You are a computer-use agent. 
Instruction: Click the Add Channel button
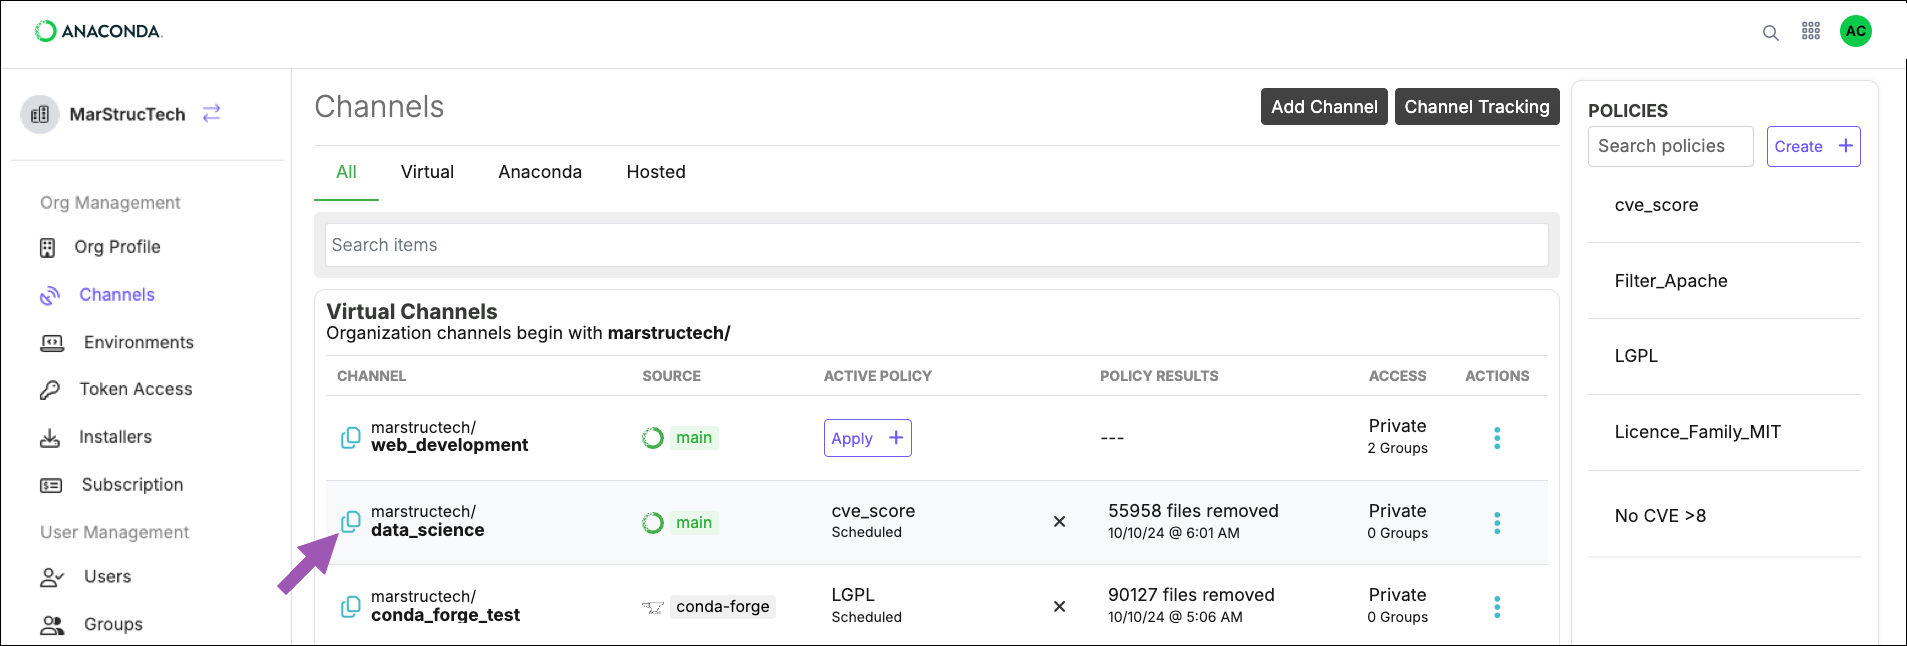[1324, 107]
